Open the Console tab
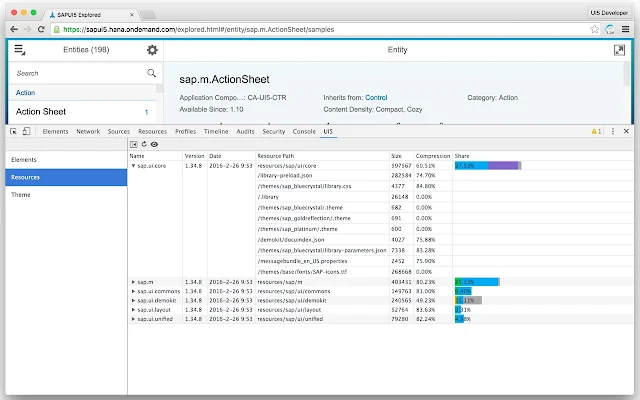 pos(304,131)
